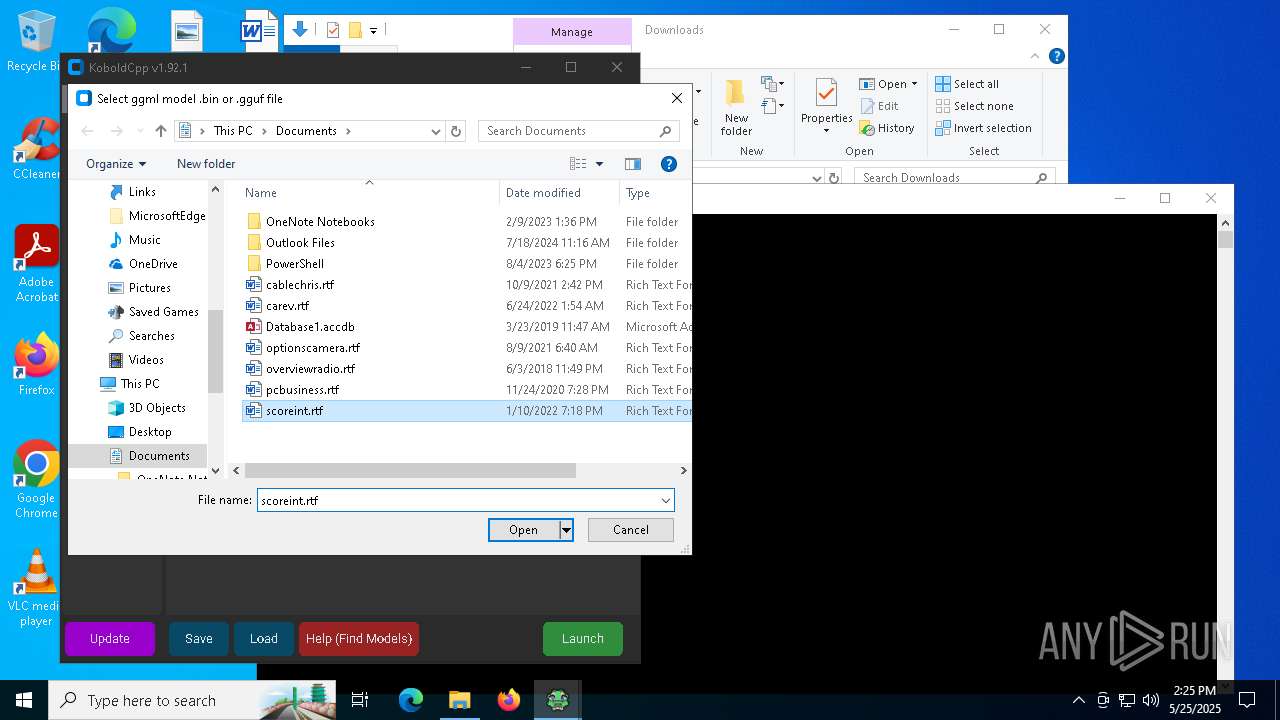
Task: Click the This PC breadcrumb
Action: 233,131
